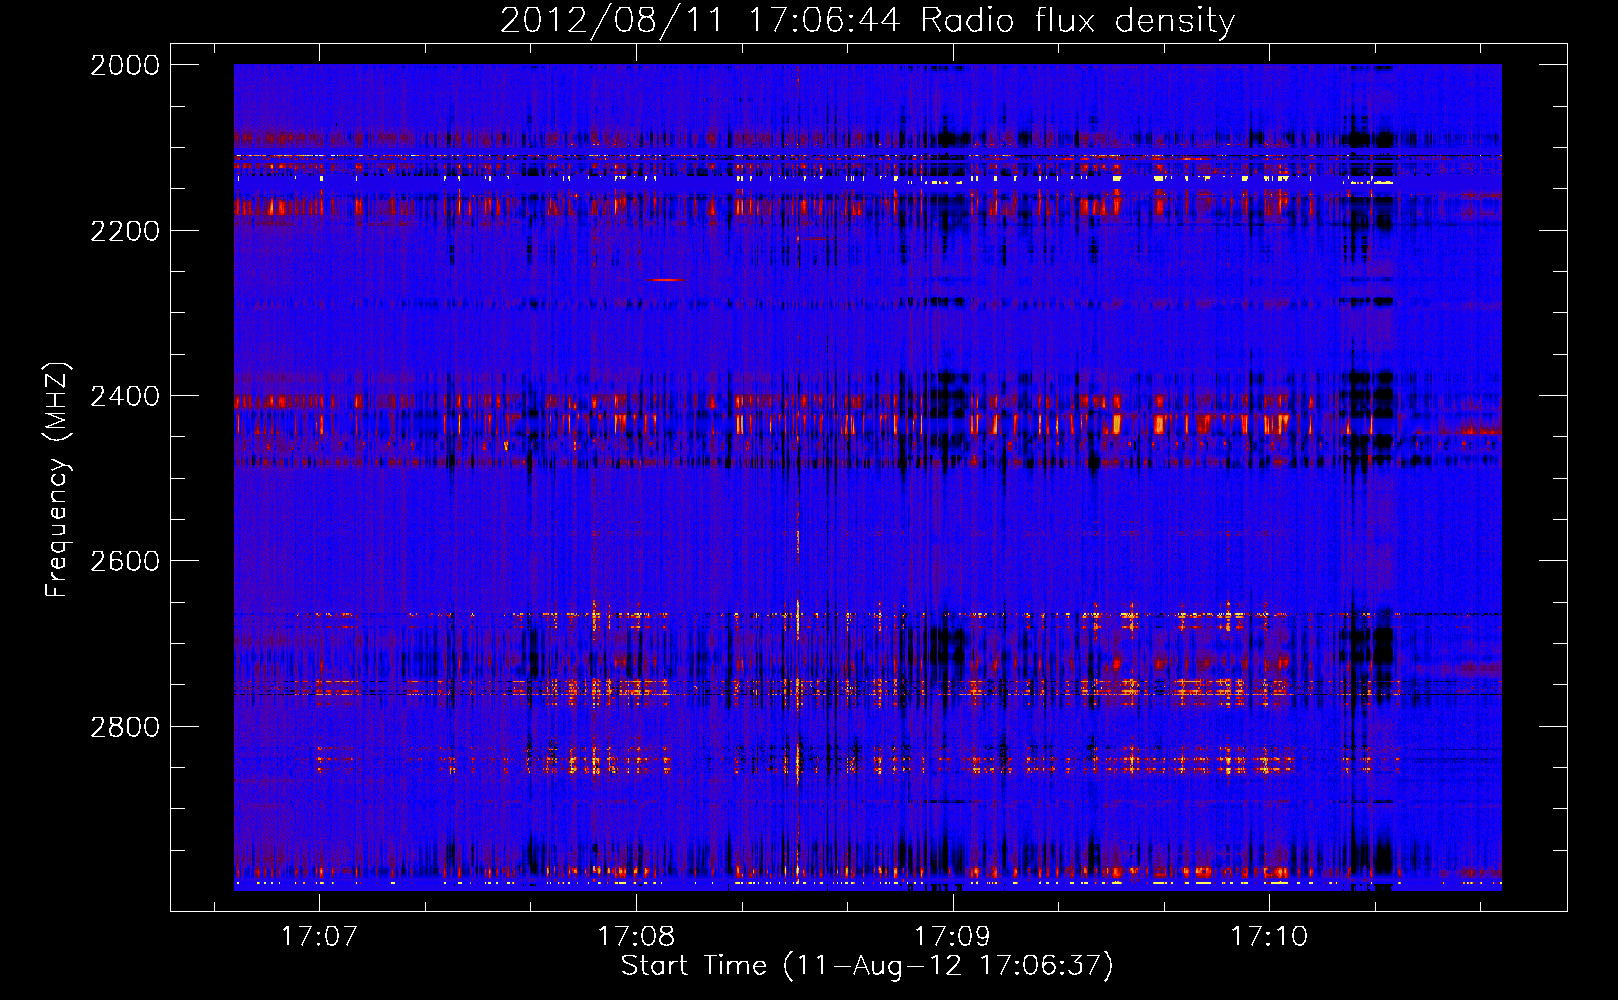Screen dimensions: 1618x1000
Task: Click the 17:07 time axis label
Action: coord(319,936)
